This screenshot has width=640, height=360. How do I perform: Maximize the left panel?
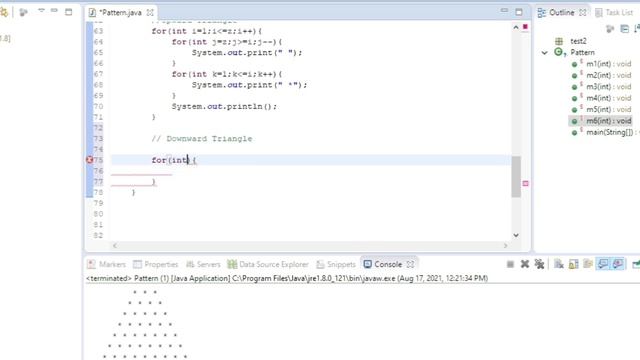pyautogui.click(x=69, y=12)
